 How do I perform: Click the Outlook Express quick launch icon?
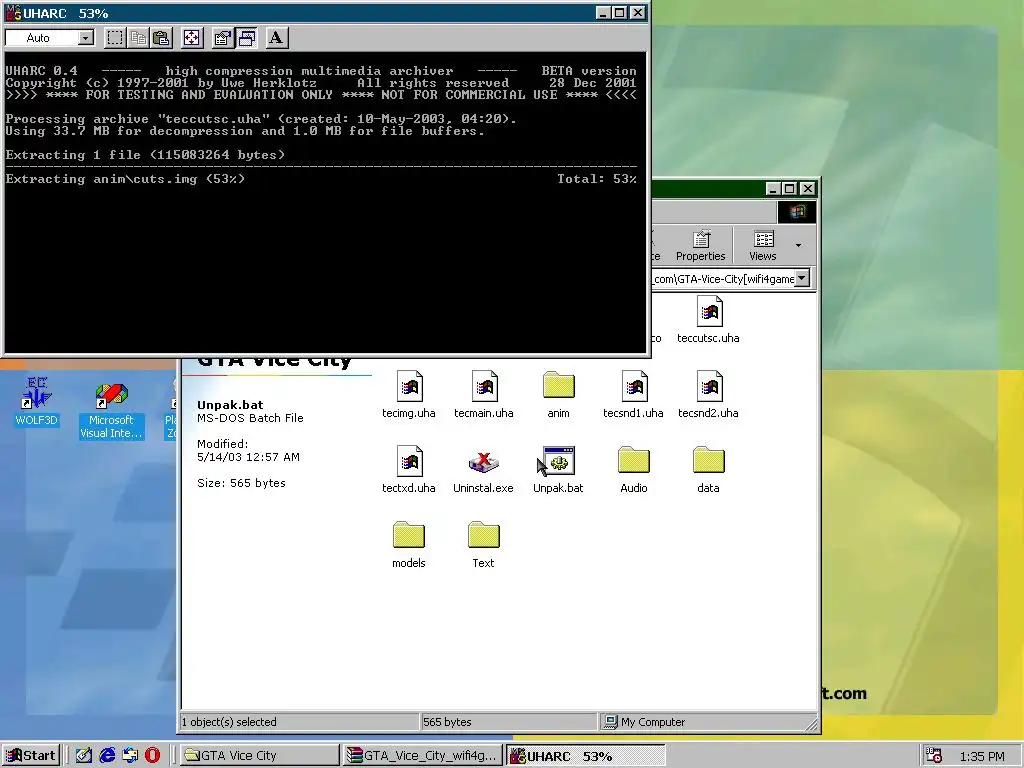coord(130,756)
